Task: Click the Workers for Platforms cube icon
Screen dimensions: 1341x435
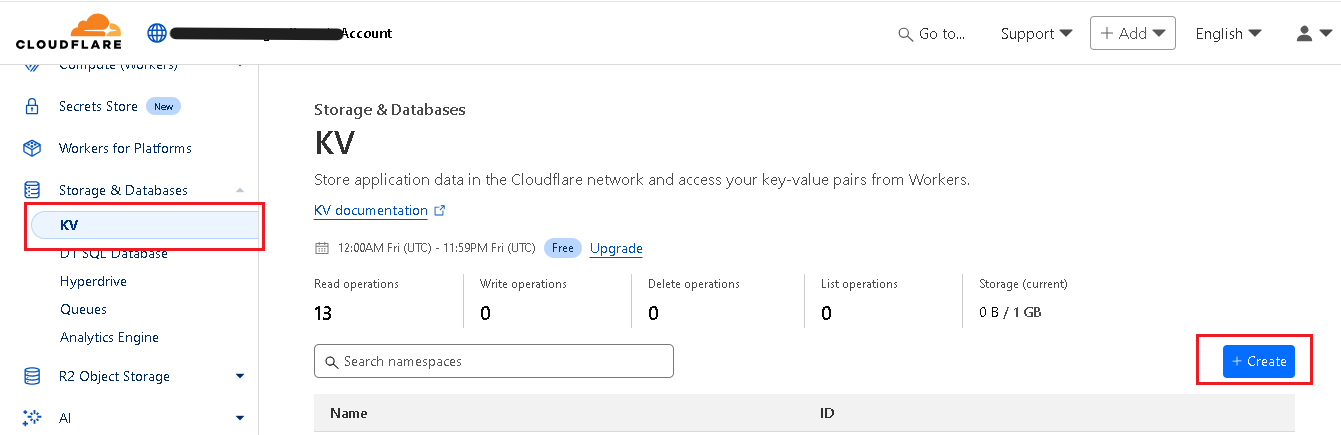Action: tap(32, 148)
